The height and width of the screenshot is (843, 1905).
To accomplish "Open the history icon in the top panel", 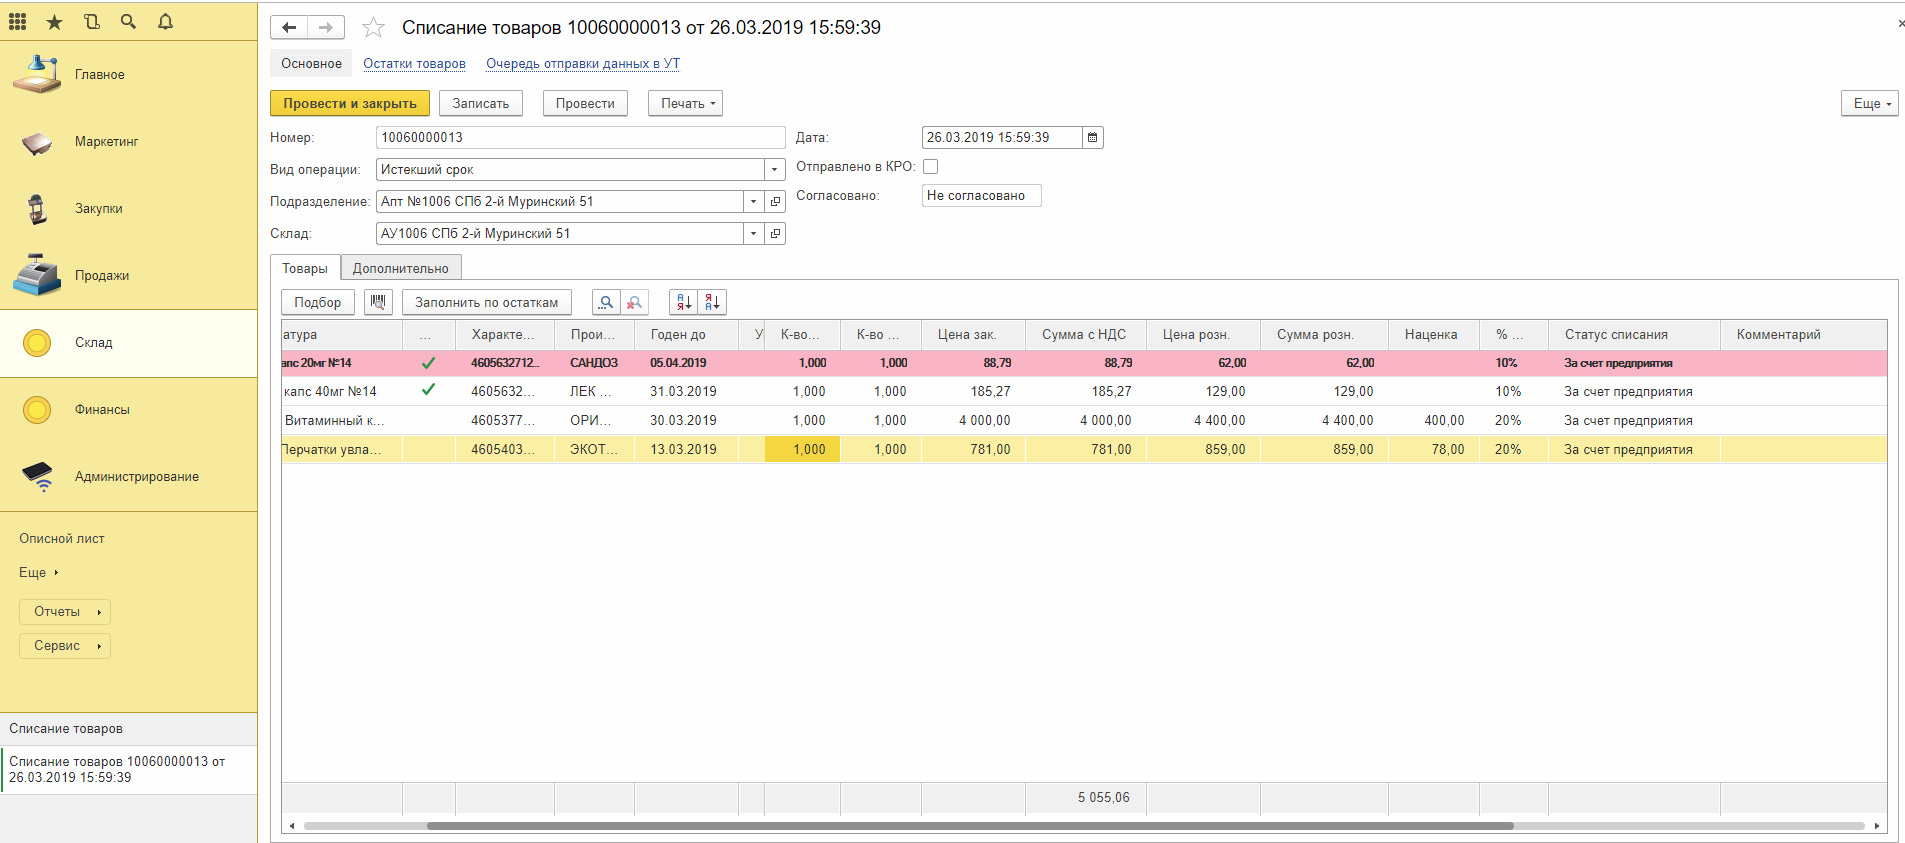I will pyautogui.click(x=92, y=21).
